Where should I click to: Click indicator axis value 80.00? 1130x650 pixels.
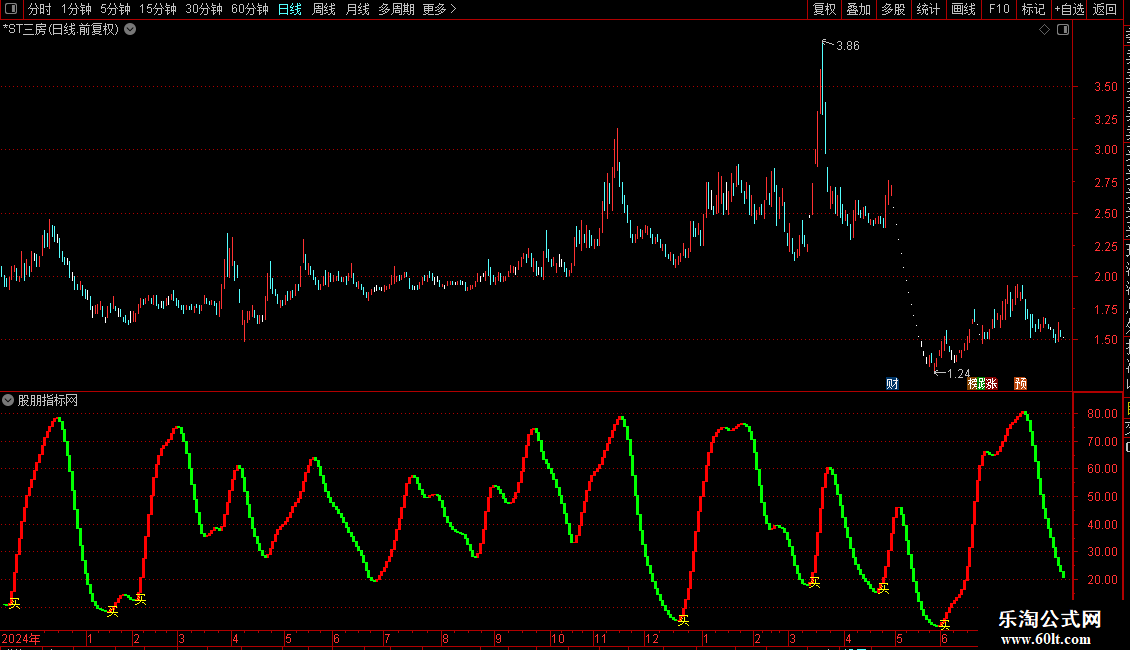(x=1103, y=414)
